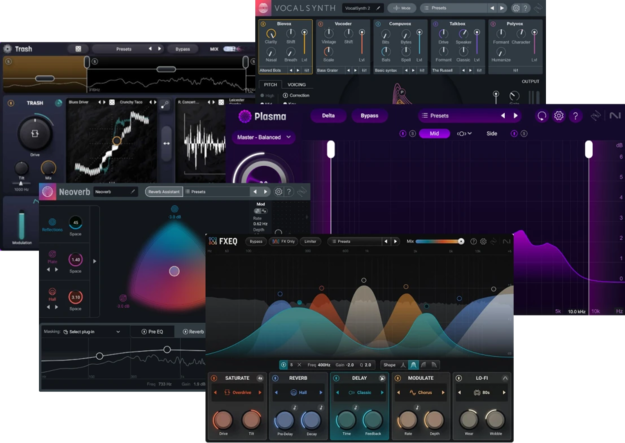This screenshot has height=443, width=625.
Task: Click the Drive knob in Trash
Action: pos(35,133)
